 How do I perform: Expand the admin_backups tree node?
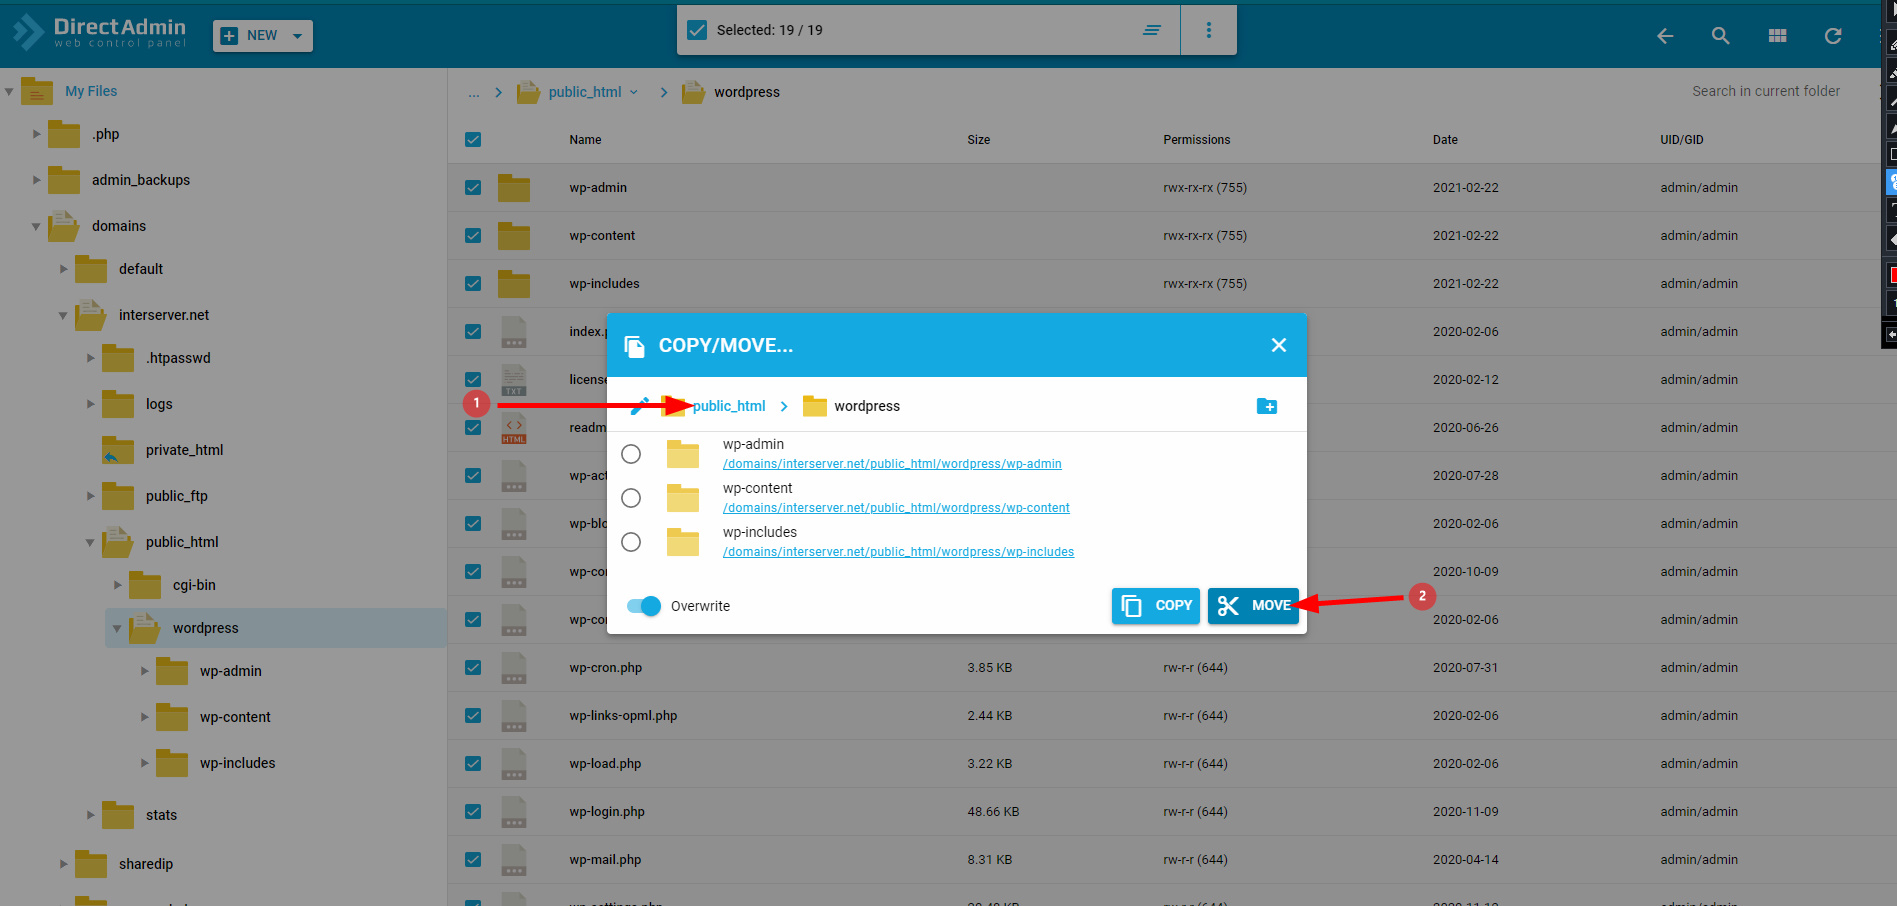click(x=37, y=180)
